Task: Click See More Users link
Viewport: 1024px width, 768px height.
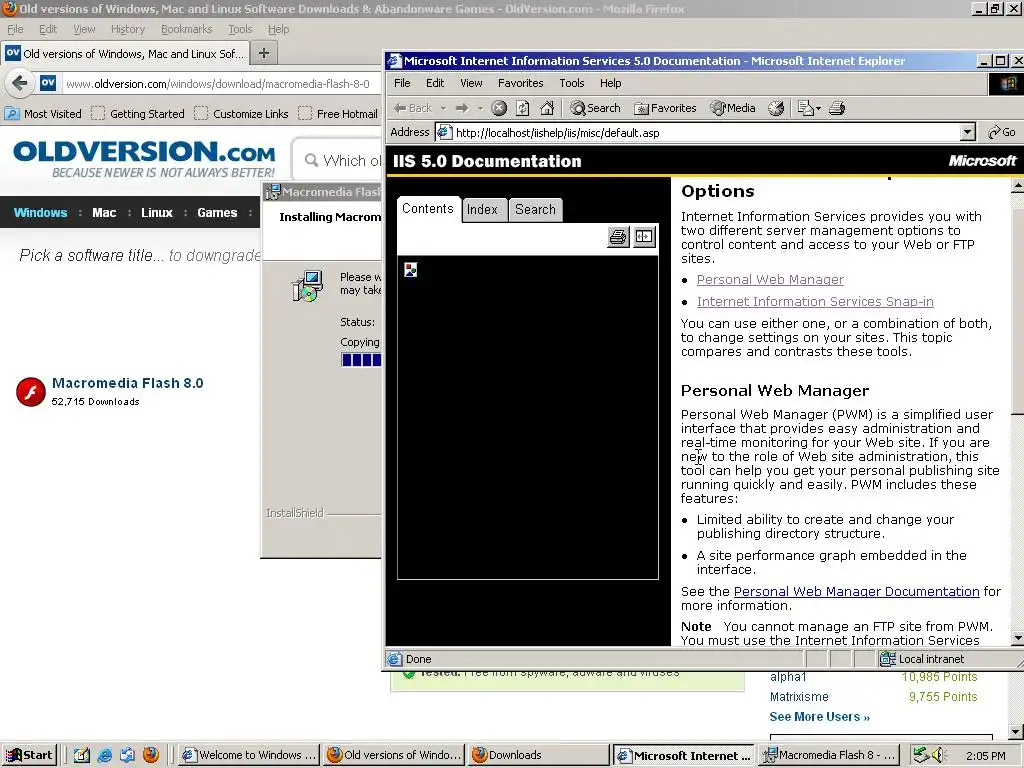Action: (820, 717)
